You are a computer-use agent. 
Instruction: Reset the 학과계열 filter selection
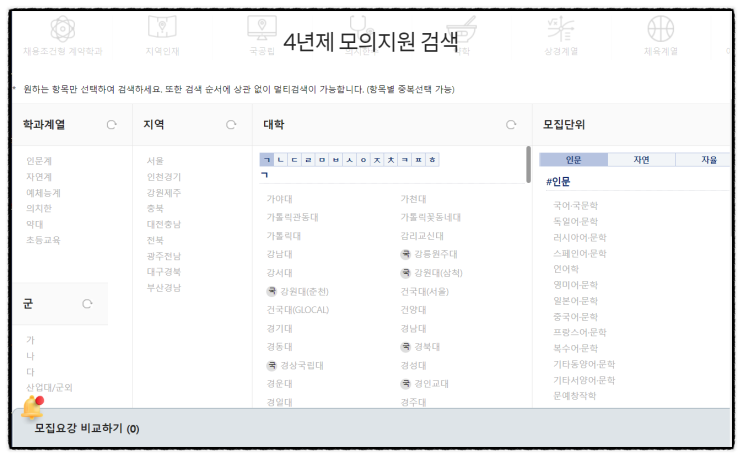point(111,125)
